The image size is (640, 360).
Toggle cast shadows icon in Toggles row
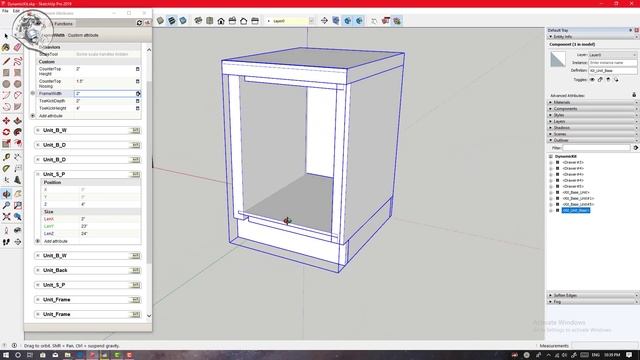pyautogui.click(x=616, y=80)
